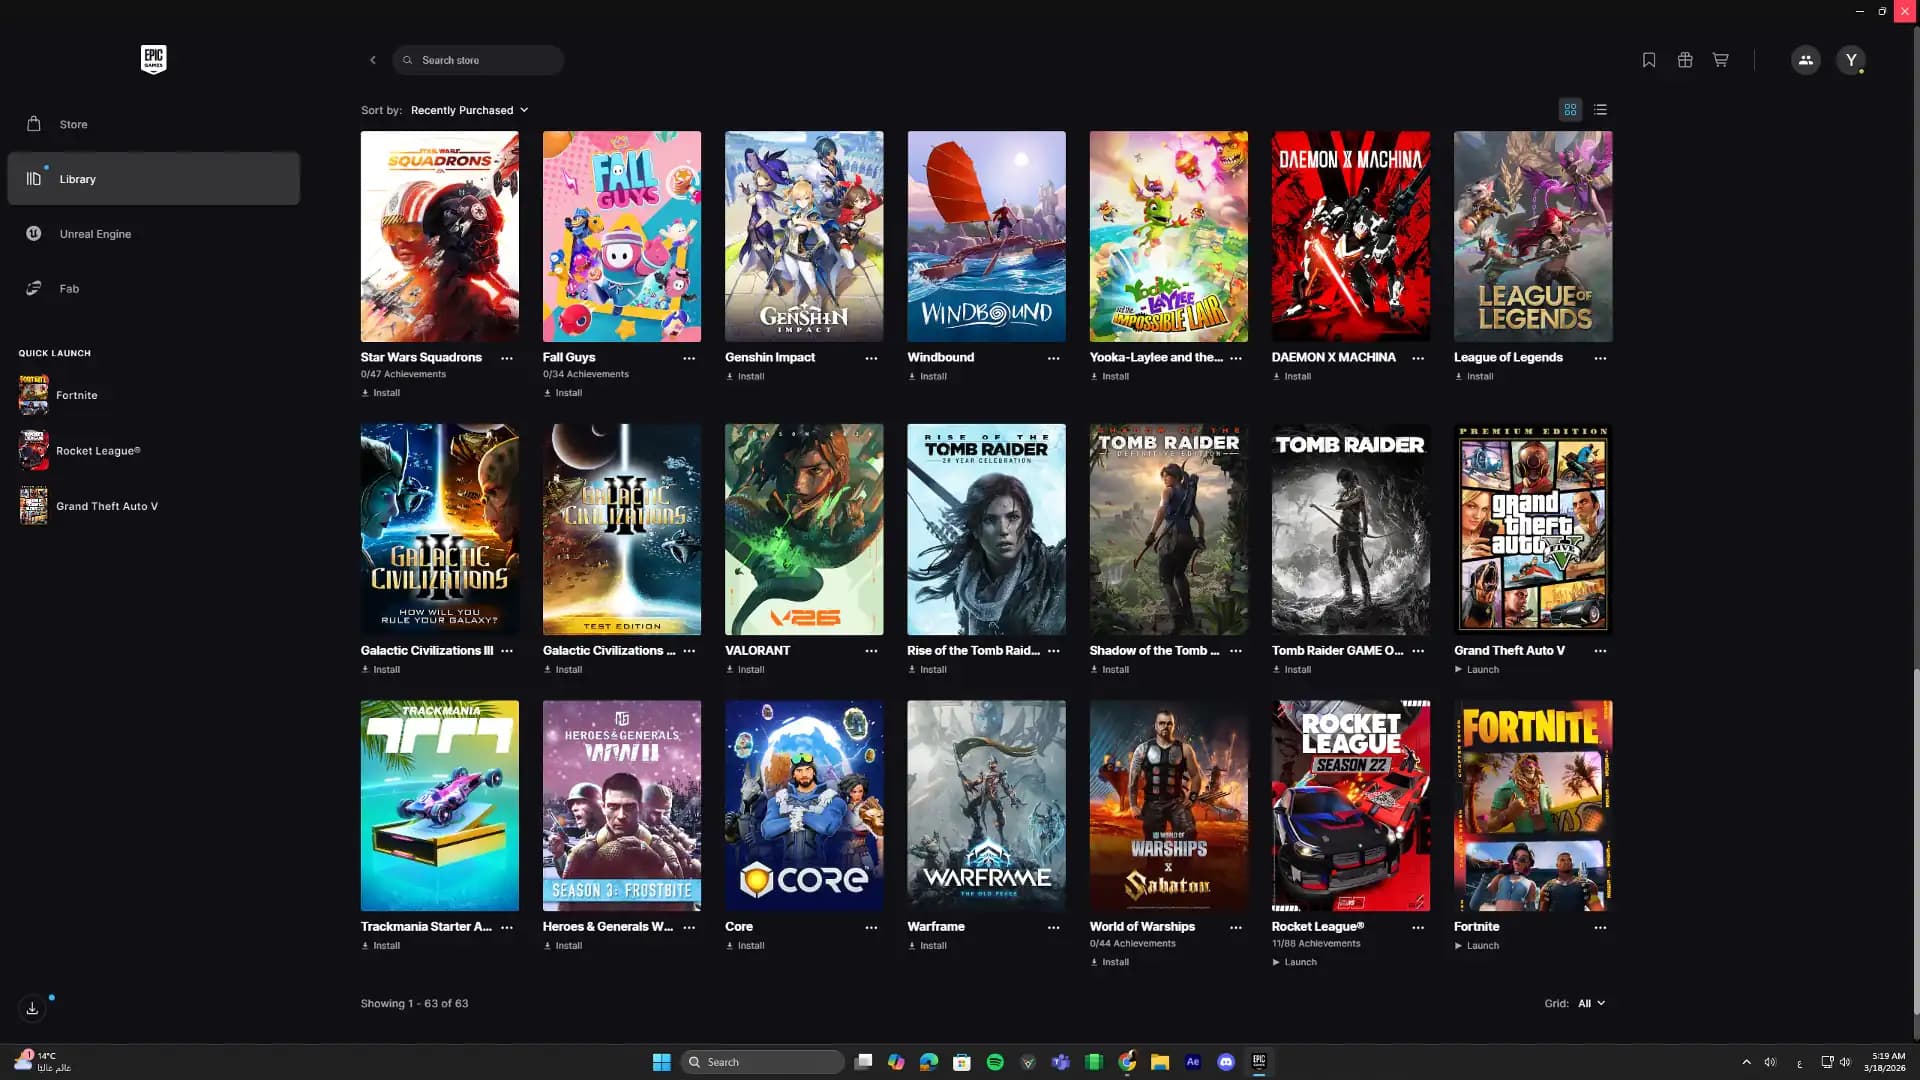This screenshot has height=1080, width=1920.
Task: Select the Galactic Civilizations III cover
Action: (x=440, y=529)
